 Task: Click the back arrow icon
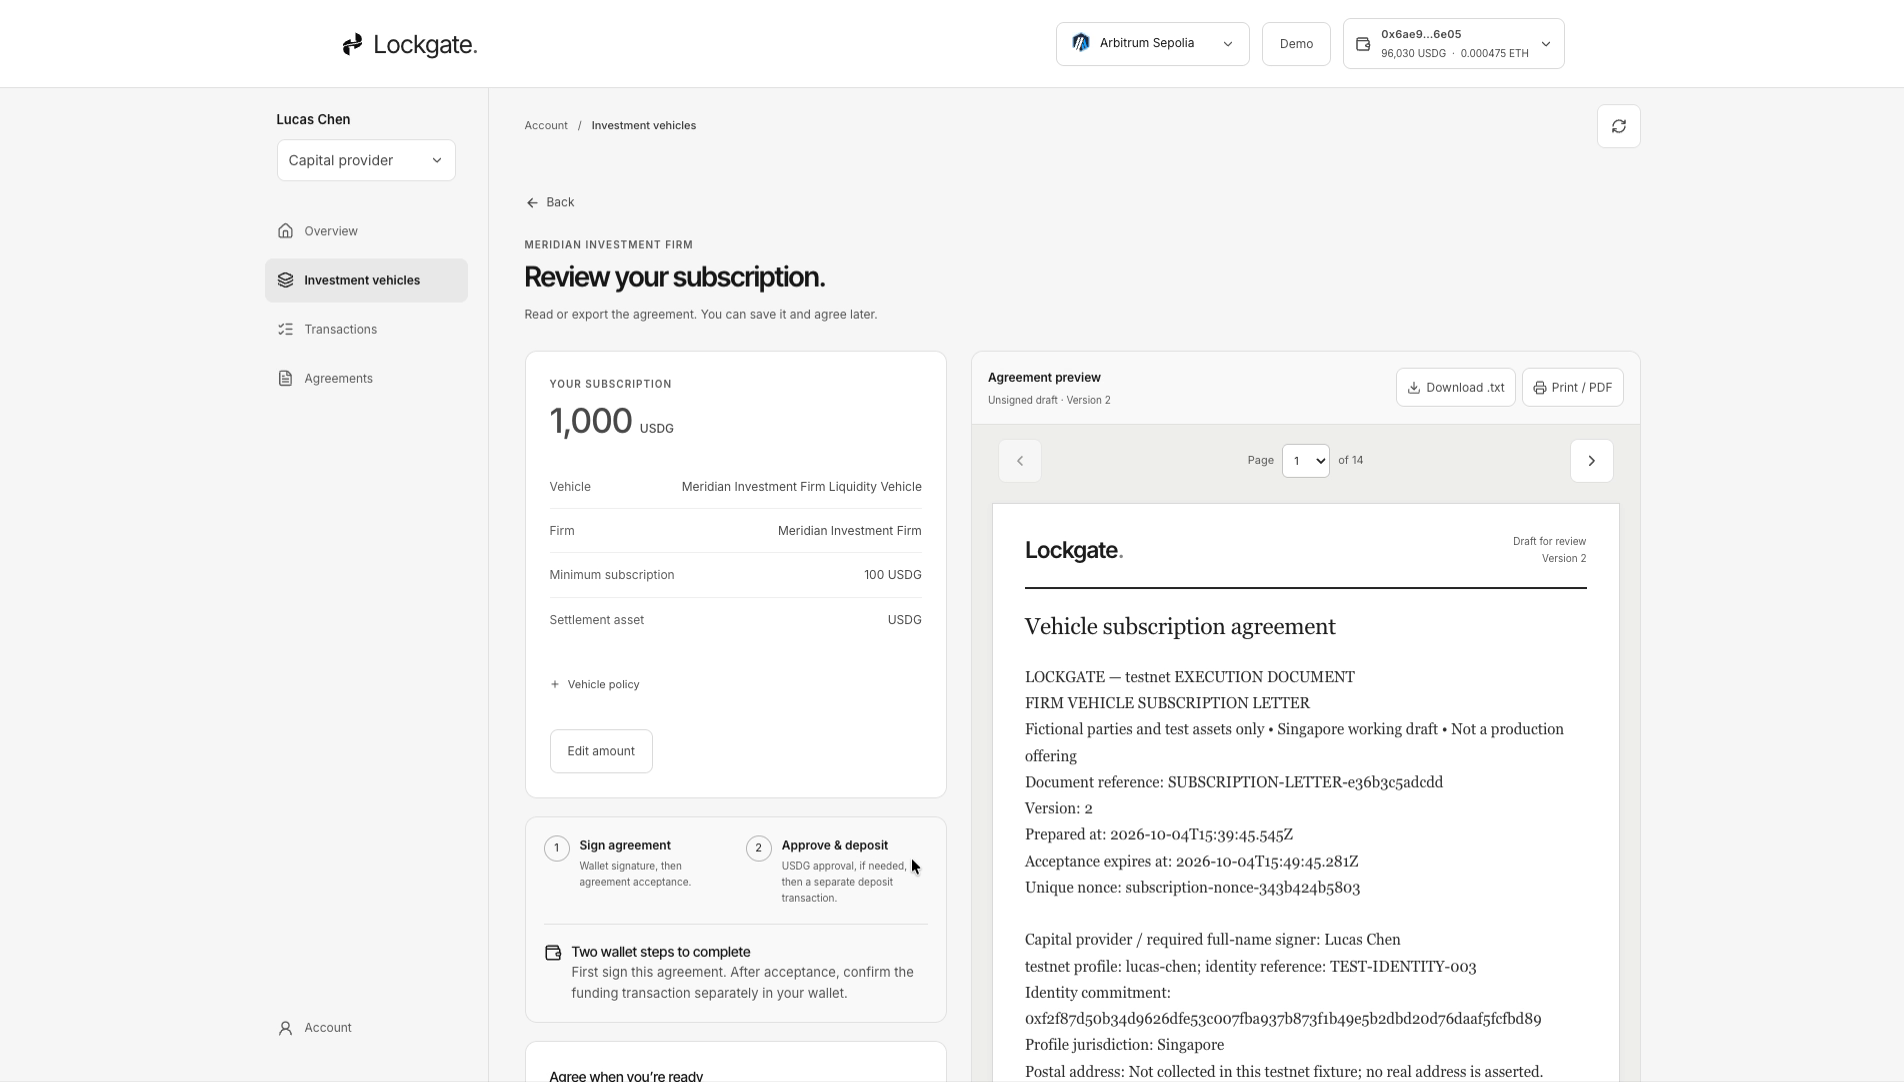532,203
